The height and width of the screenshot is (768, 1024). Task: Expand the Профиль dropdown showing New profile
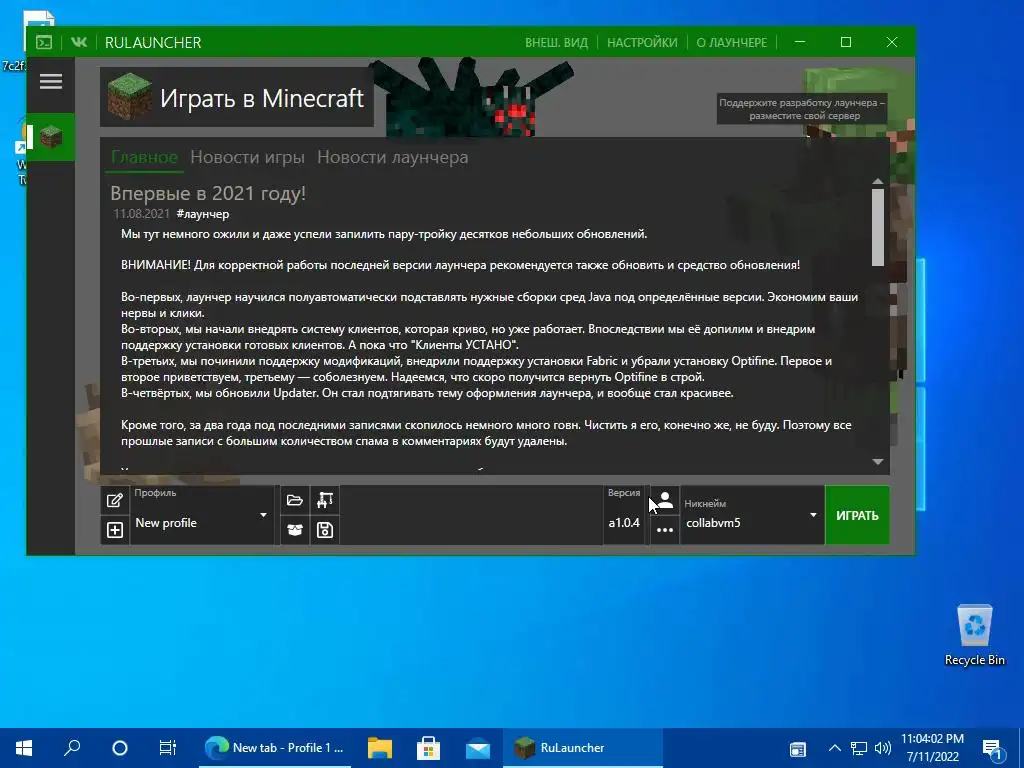[202, 515]
